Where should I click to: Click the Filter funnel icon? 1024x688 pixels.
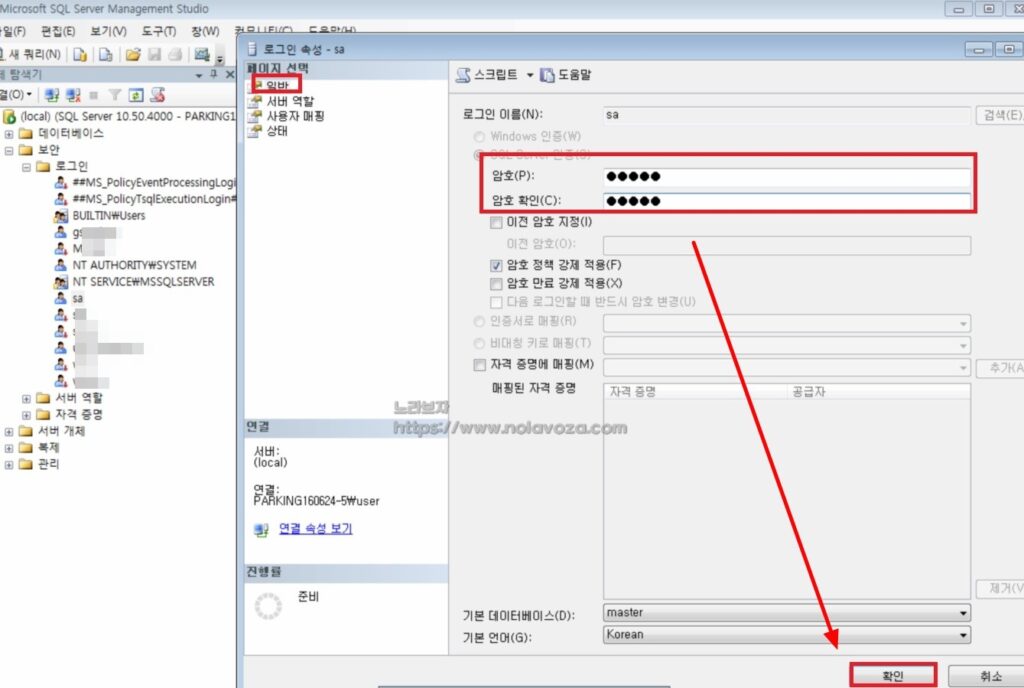[114, 95]
